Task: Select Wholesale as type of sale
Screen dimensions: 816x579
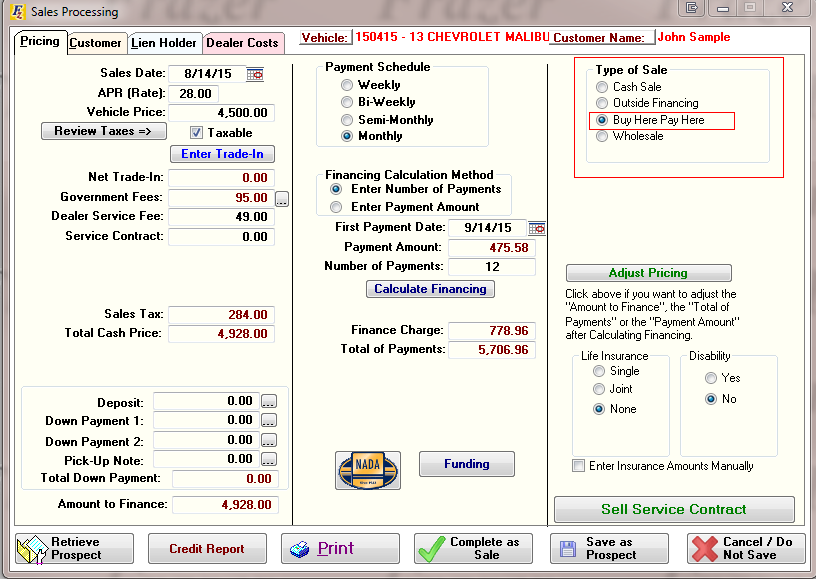Action: click(602, 136)
